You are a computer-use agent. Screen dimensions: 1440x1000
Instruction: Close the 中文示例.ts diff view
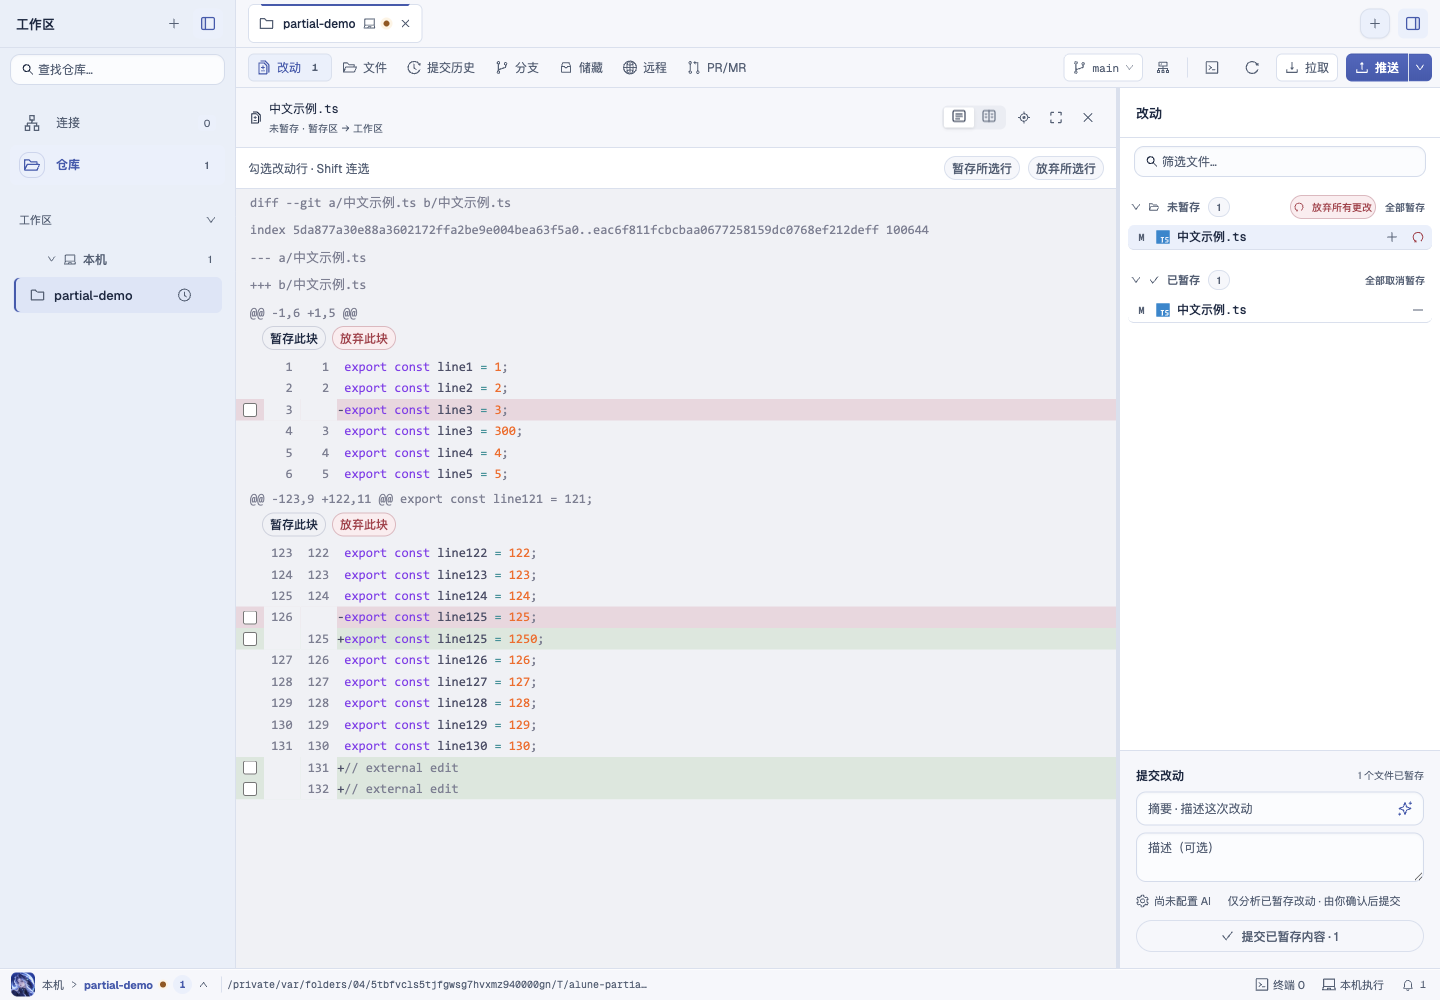(1088, 117)
